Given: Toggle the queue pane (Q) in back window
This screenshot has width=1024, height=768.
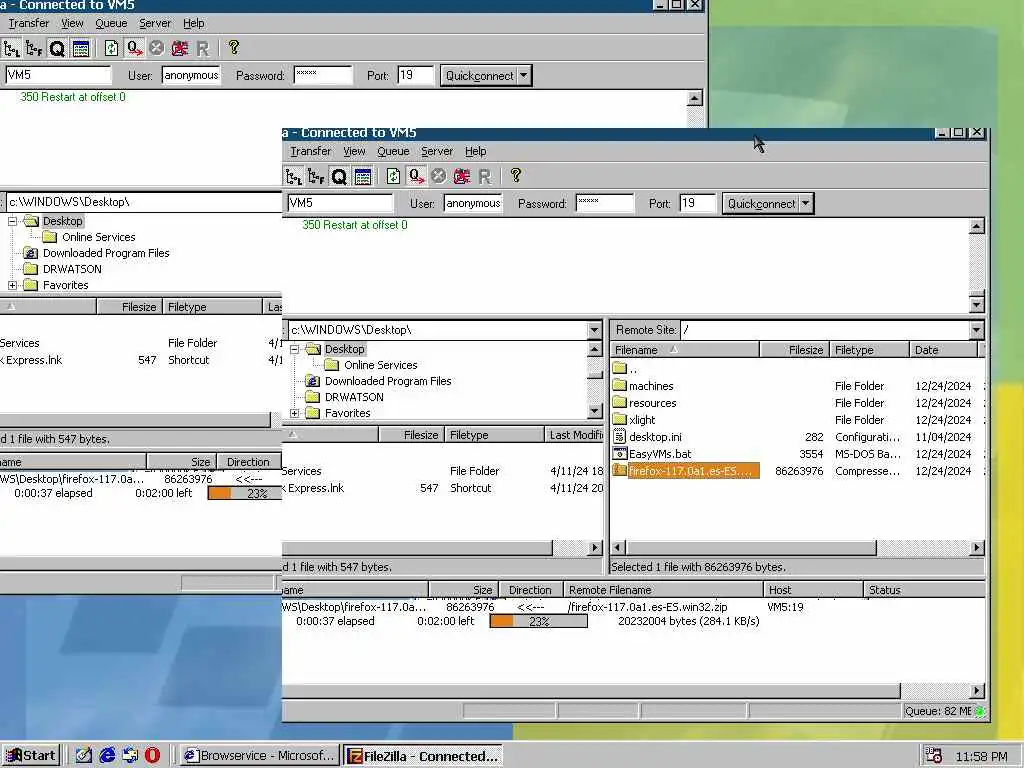Looking at the screenshot, I should coord(57,48).
